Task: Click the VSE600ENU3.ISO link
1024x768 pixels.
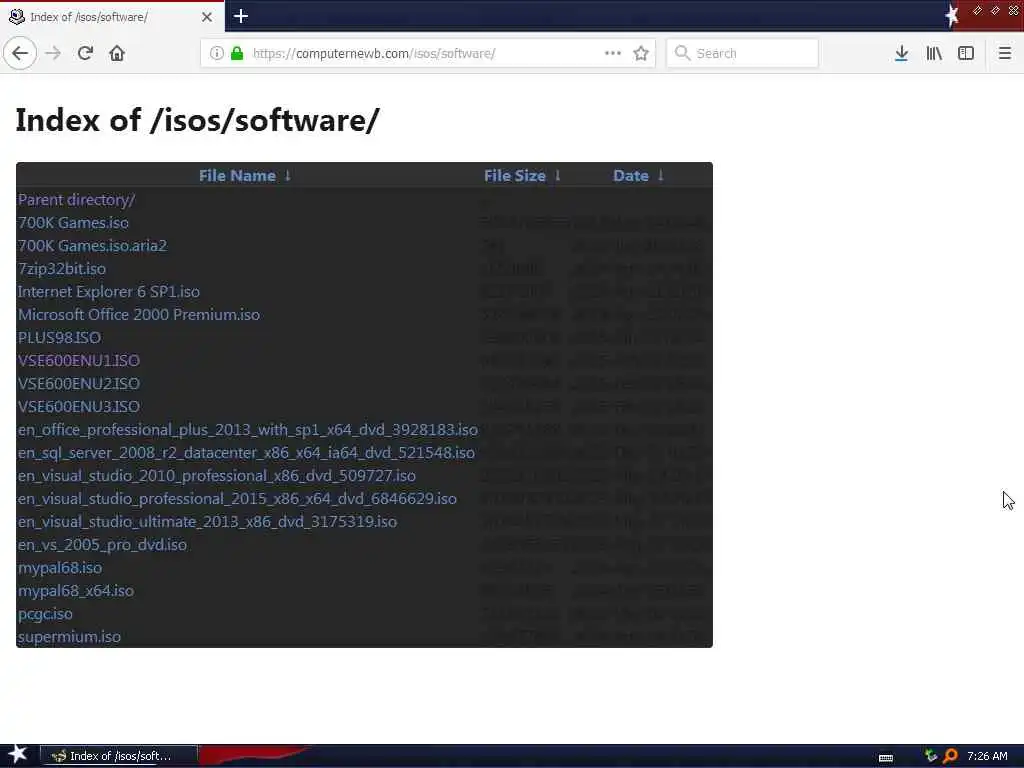Action: point(78,407)
